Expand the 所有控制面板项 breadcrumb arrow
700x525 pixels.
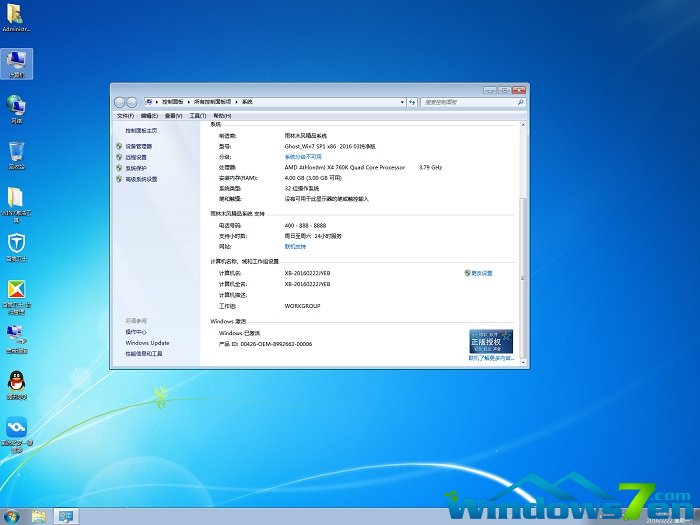[x=238, y=102]
